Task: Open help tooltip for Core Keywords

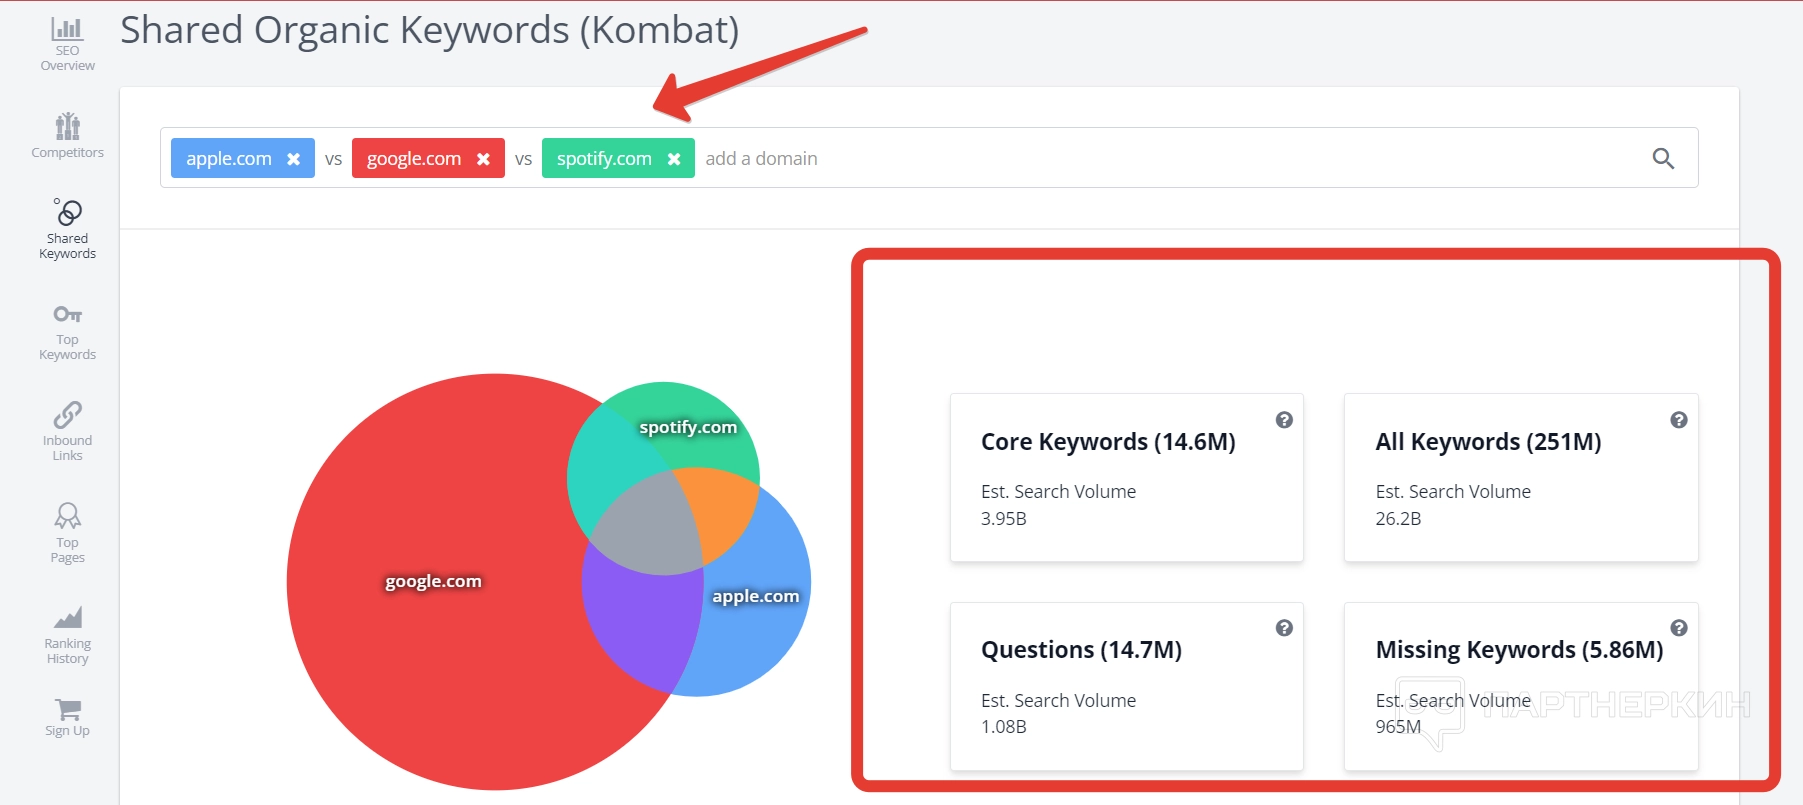Action: click(1284, 420)
